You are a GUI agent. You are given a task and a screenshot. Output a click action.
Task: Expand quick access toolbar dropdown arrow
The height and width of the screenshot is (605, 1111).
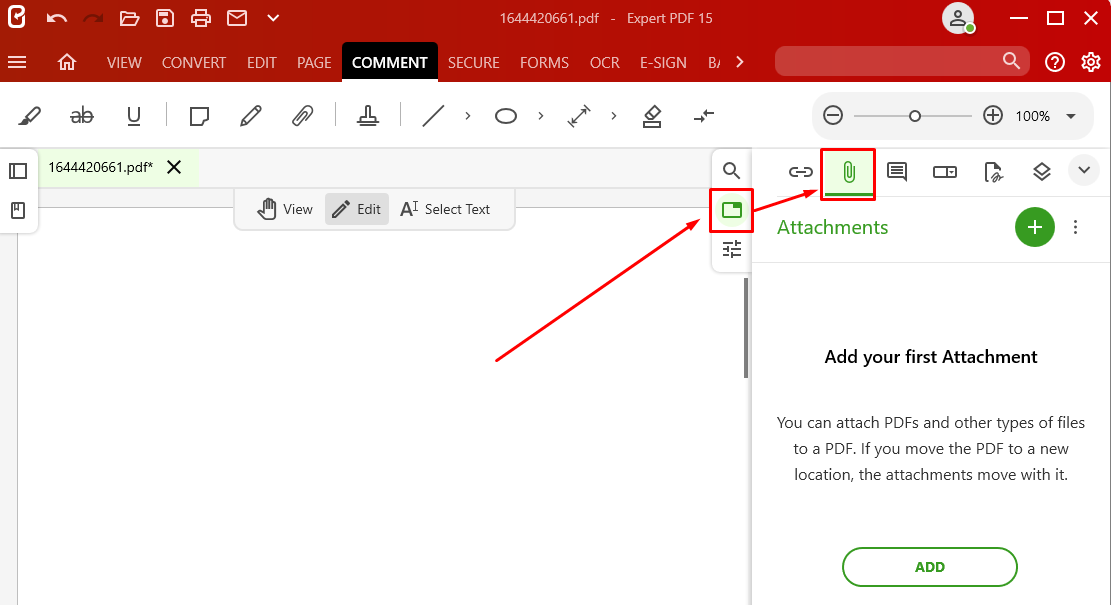273,18
